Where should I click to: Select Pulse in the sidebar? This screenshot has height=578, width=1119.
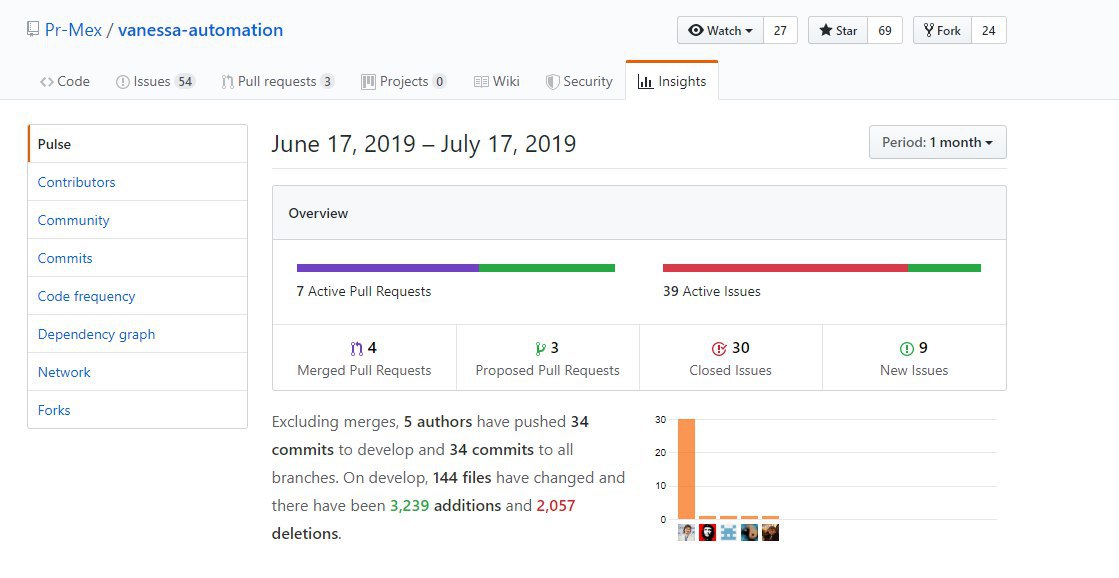pos(138,144)
